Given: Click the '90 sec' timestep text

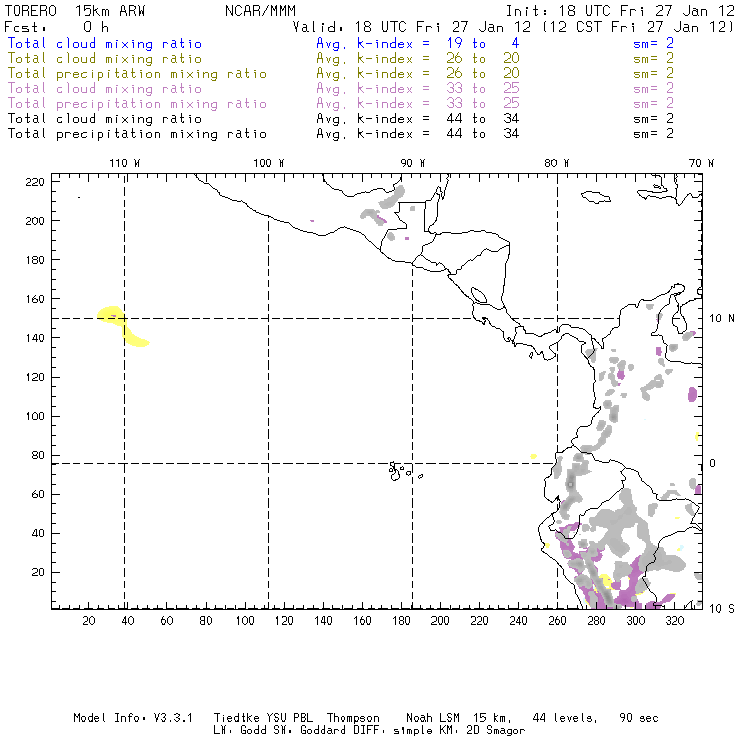Looking at the screenshot, I should 639,718.
